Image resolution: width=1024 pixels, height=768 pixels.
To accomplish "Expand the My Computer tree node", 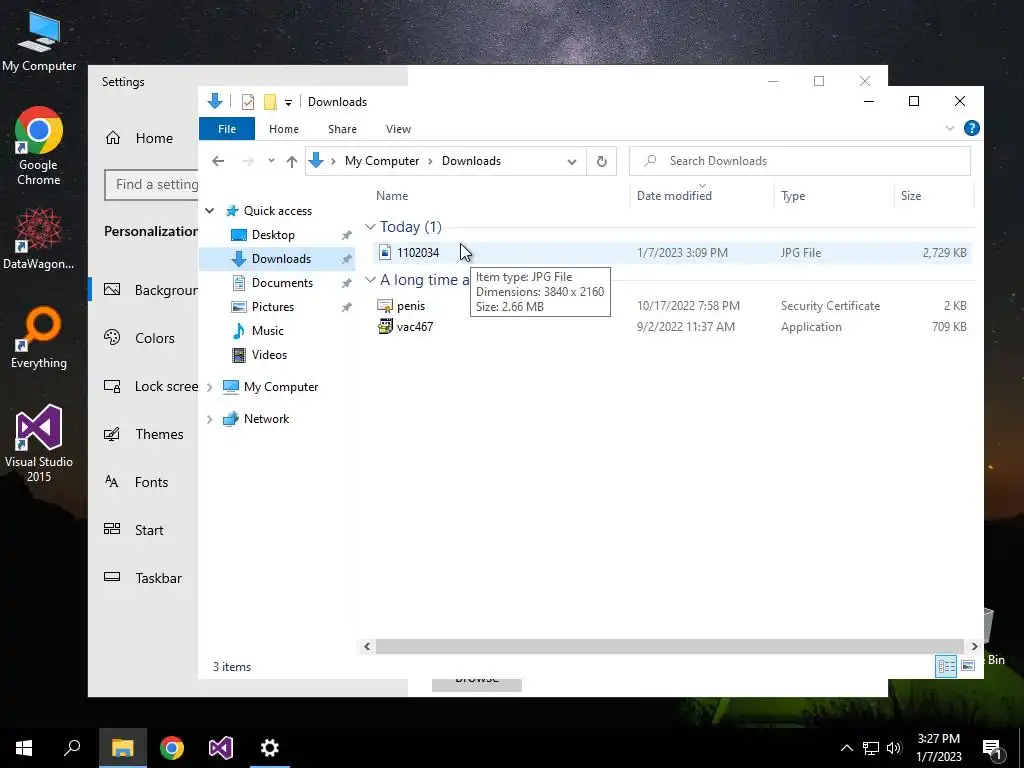I will coord(210,387).
